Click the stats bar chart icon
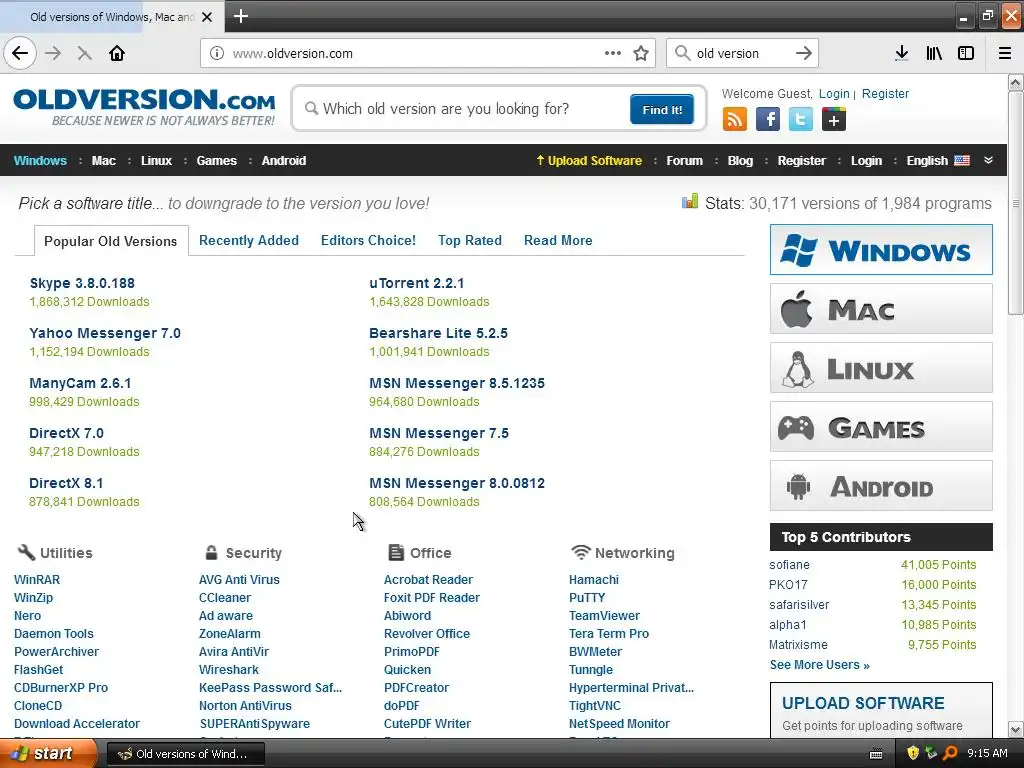1024x768 pixels. point(690,202)
